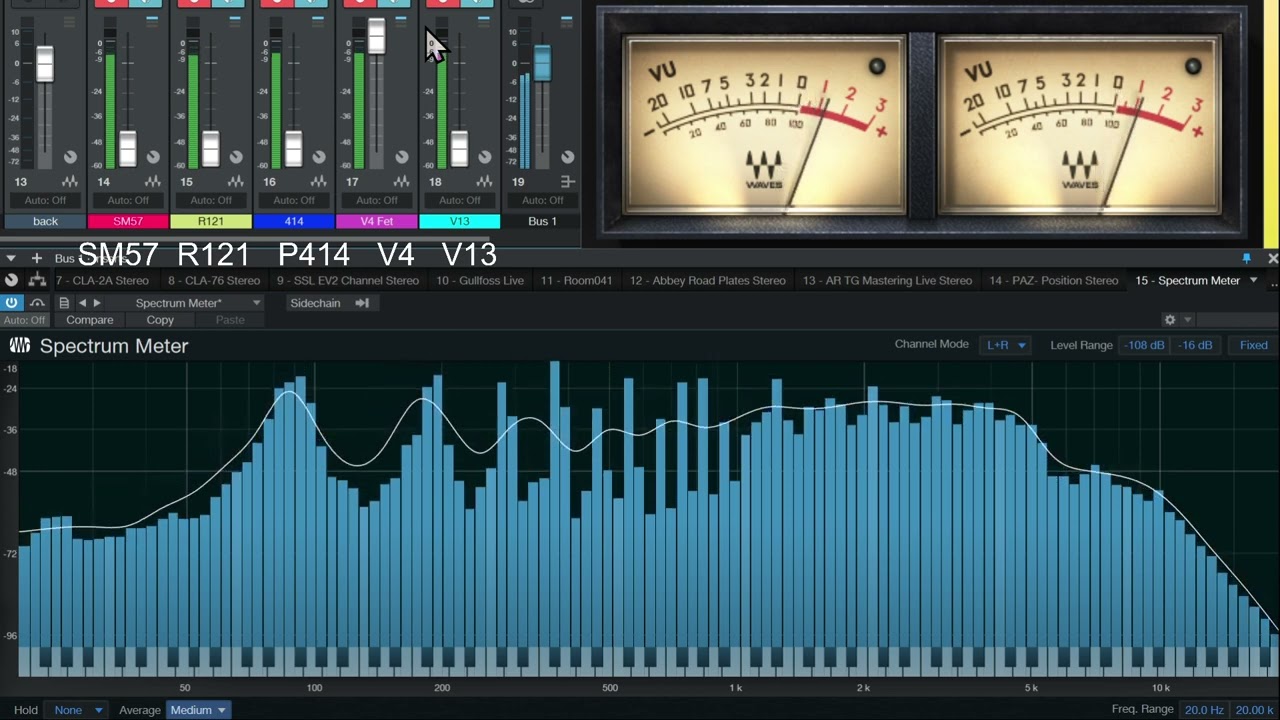The height and width of the screenshot is (720, 1280).
Task: Toggle the Fixed level range button
Action: [1253, 345]
